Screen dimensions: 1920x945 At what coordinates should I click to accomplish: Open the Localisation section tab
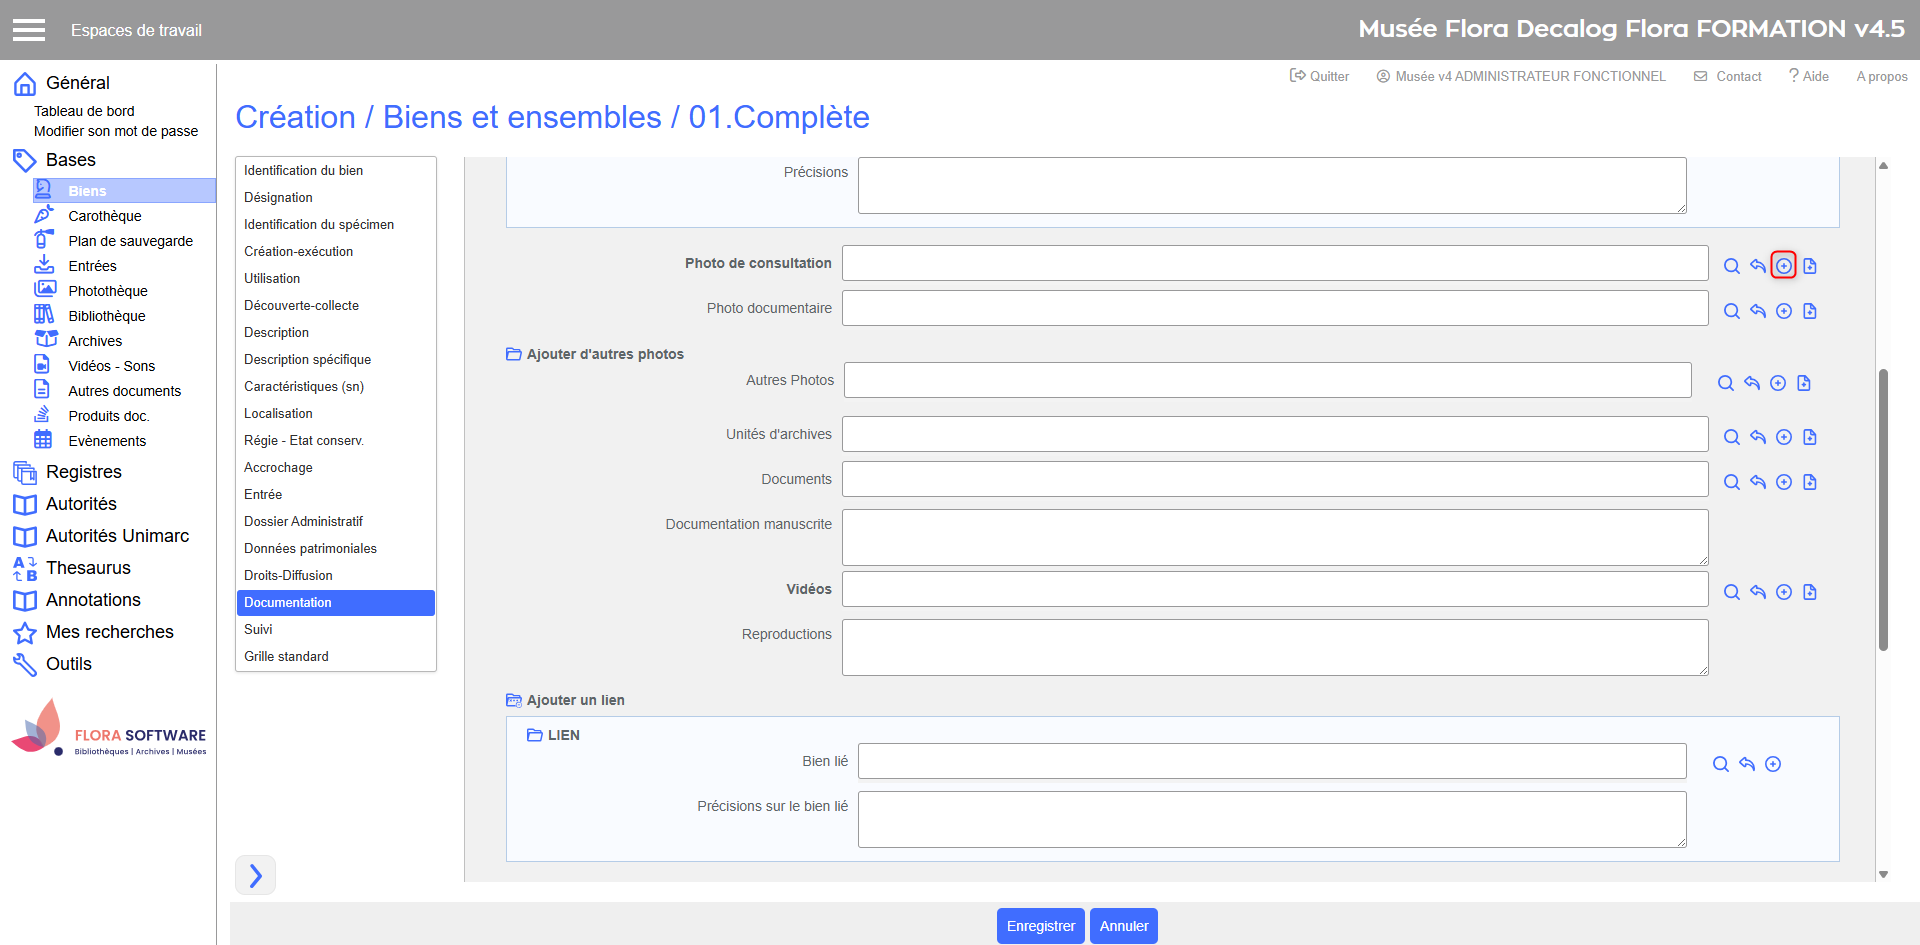click(x=278, y=413)
